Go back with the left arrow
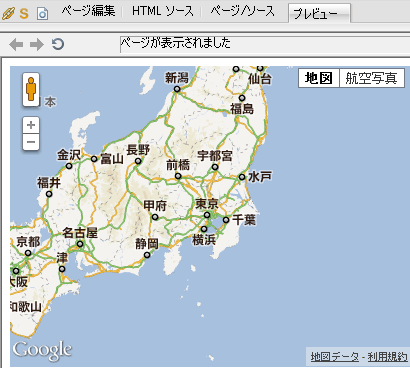410x368 pixels. [x=16, y=44]
